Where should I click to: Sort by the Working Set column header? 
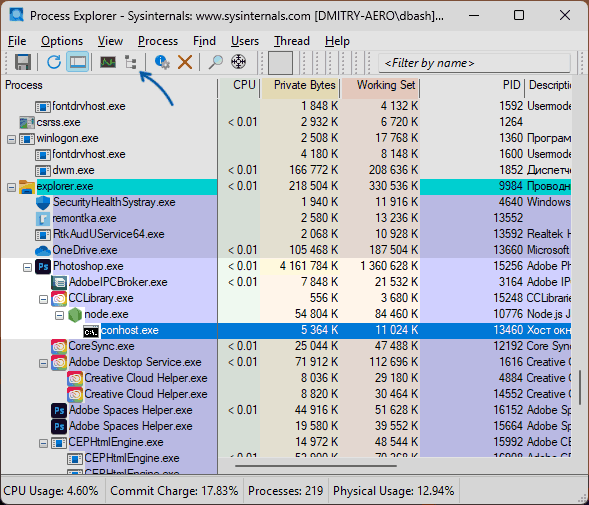380,85
